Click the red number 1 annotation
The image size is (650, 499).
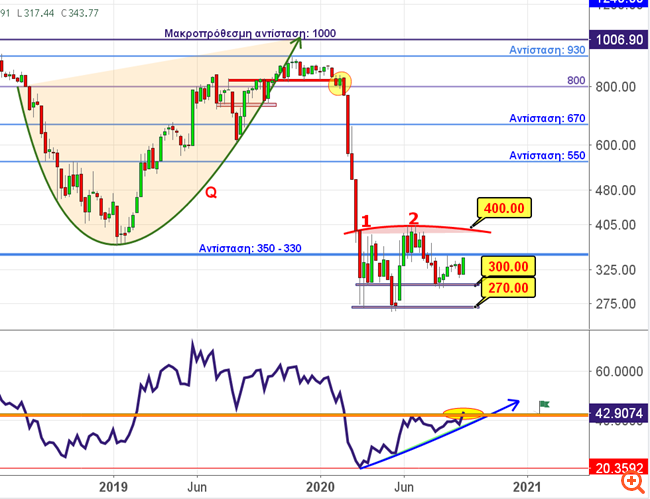point(367,221)
